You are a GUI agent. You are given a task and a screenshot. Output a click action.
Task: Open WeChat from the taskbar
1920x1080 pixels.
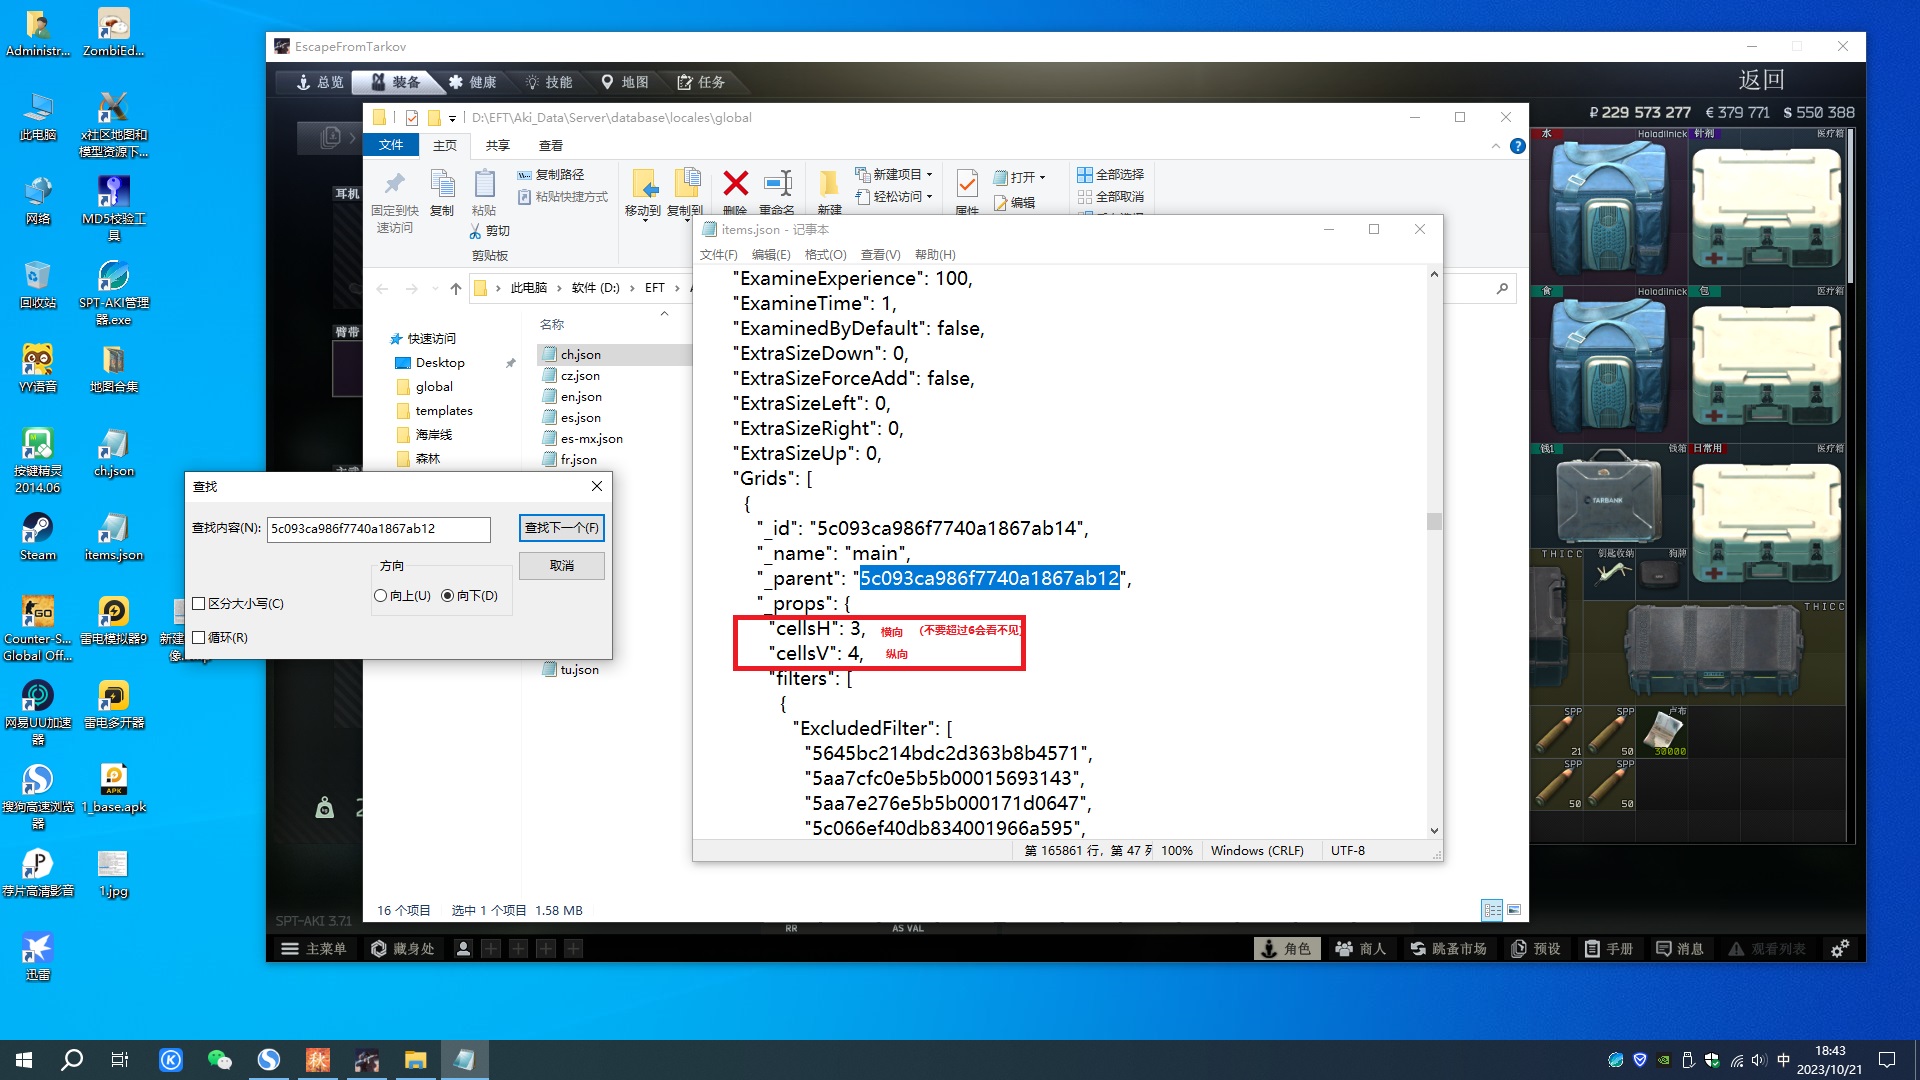219,1060
